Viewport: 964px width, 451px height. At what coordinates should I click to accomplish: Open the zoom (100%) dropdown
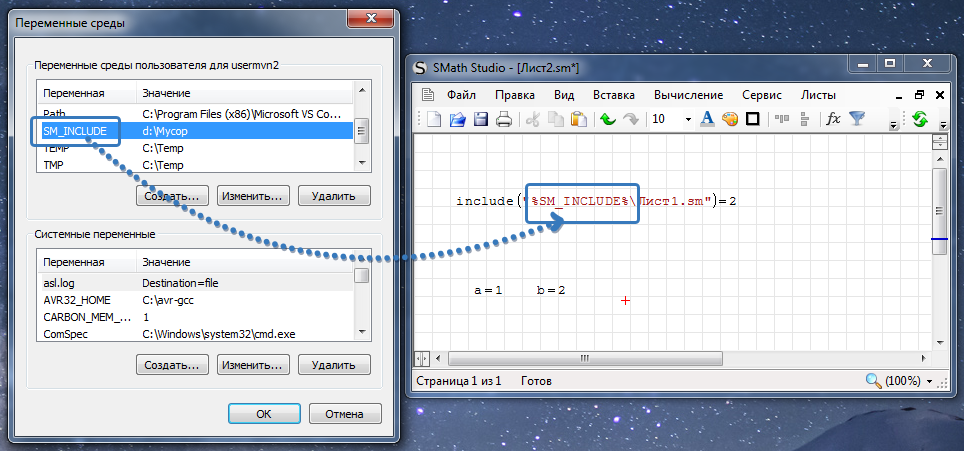pyautogui.click(x=931, y=381)
